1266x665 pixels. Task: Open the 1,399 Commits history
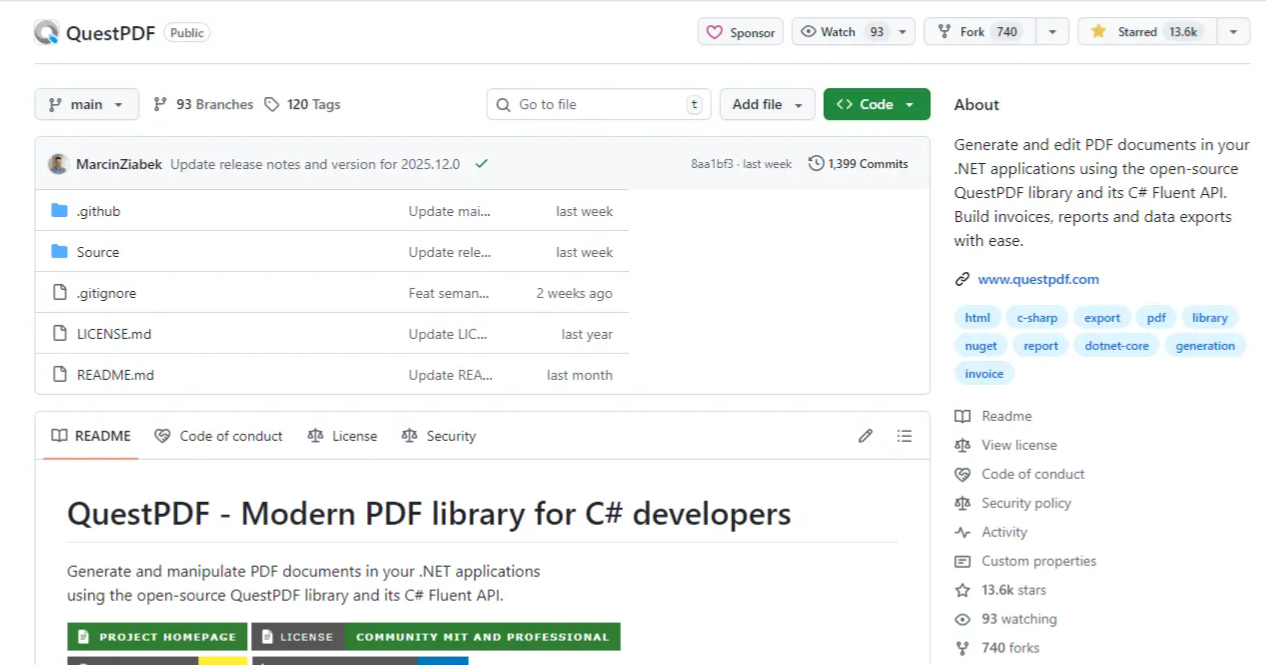point(858,164)
